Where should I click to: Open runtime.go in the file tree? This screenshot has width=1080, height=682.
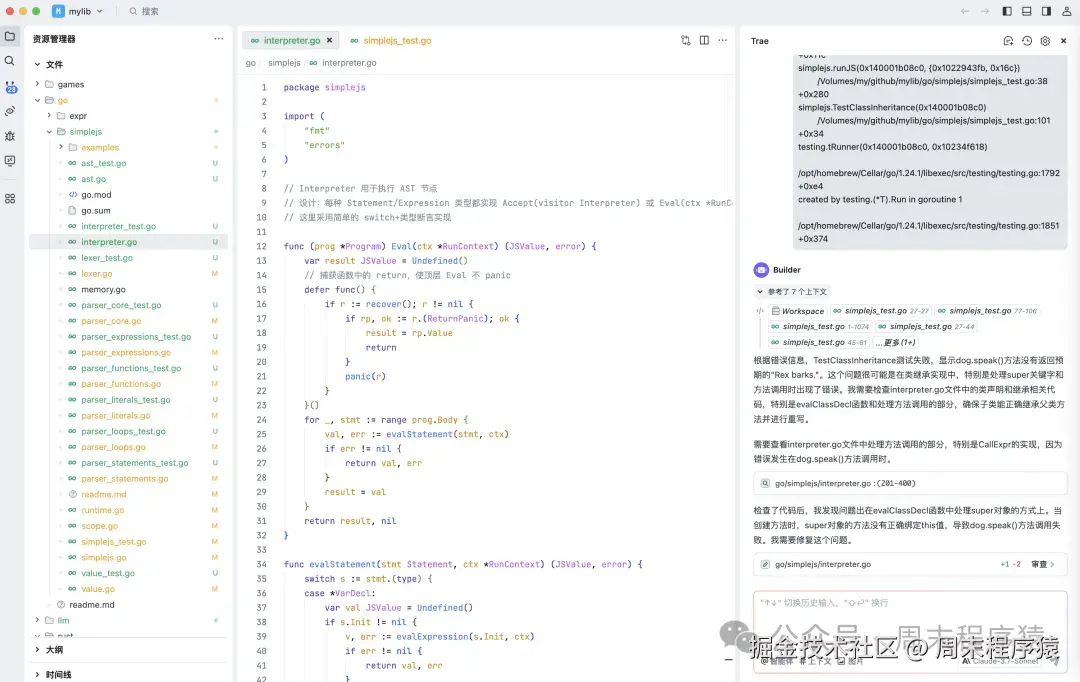coord(103,510)
